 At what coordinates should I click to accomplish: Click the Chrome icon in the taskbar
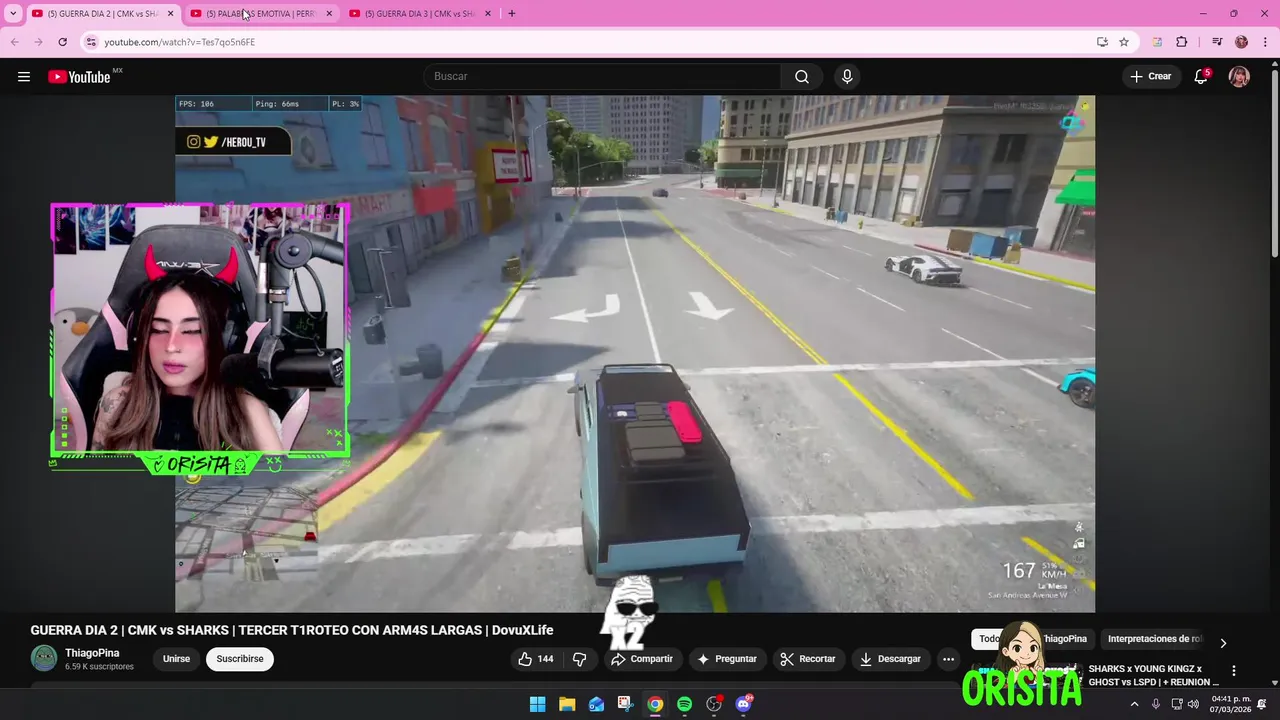(x=655, y=704)
